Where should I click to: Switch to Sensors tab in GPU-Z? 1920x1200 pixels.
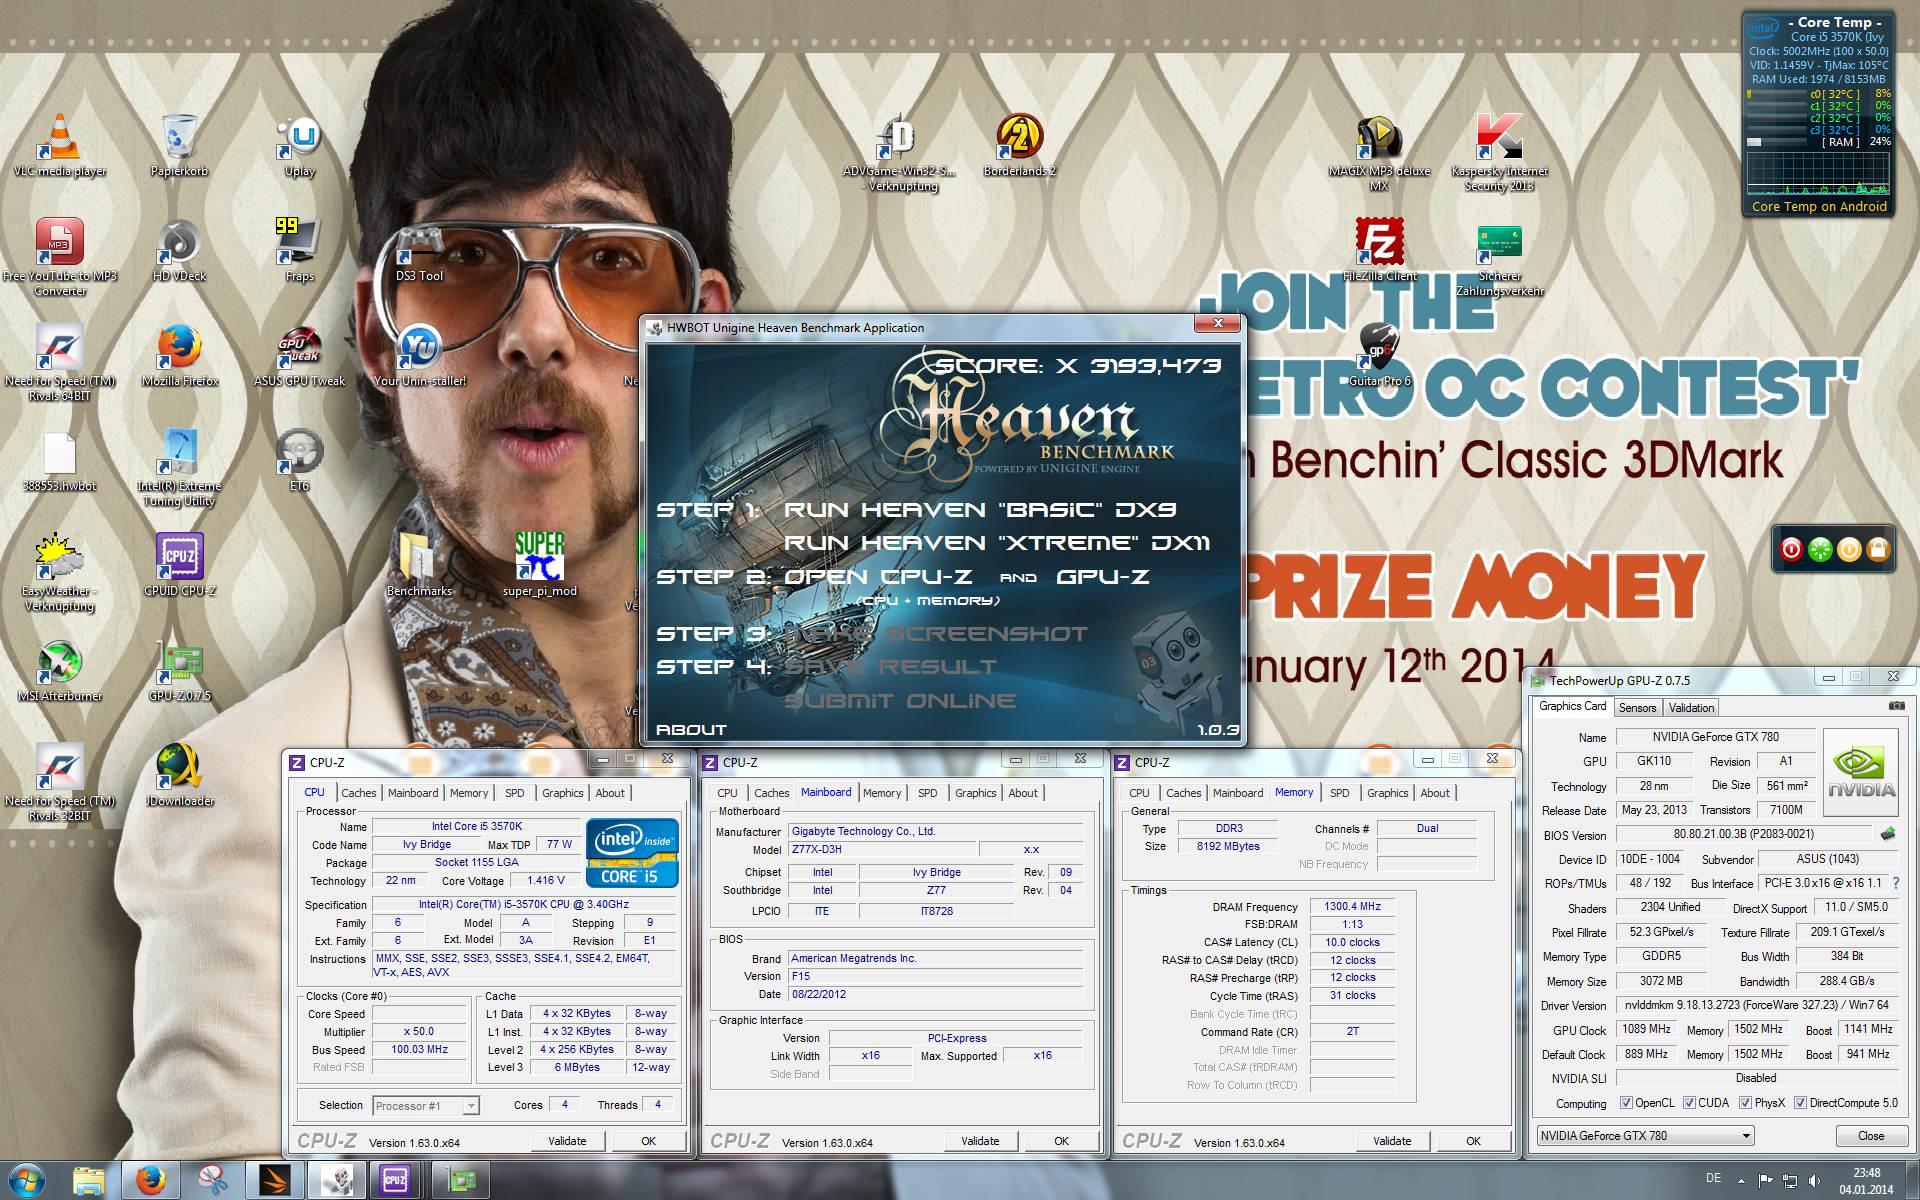[x=1637, y=708]
